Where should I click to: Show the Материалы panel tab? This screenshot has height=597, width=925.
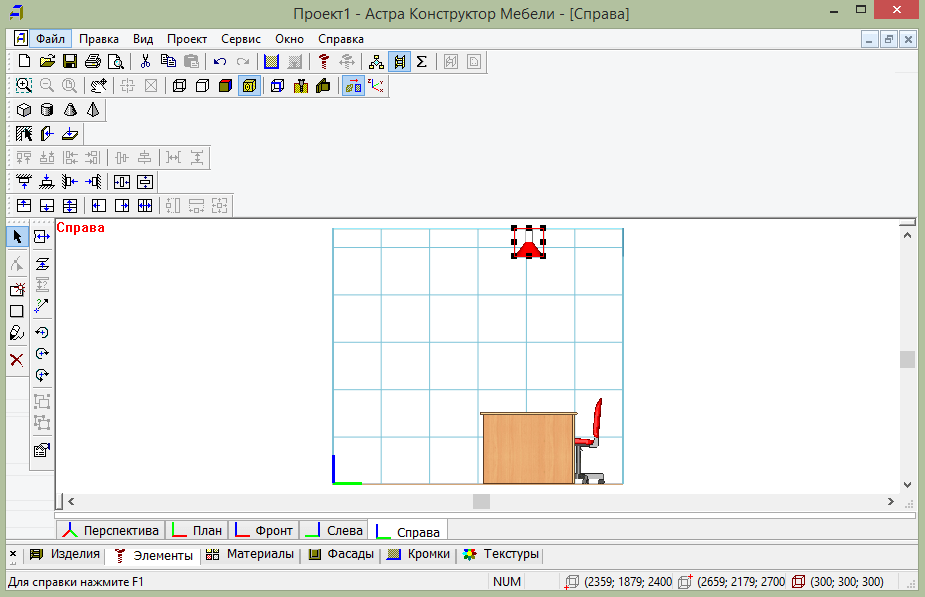[x=250, y=554]
